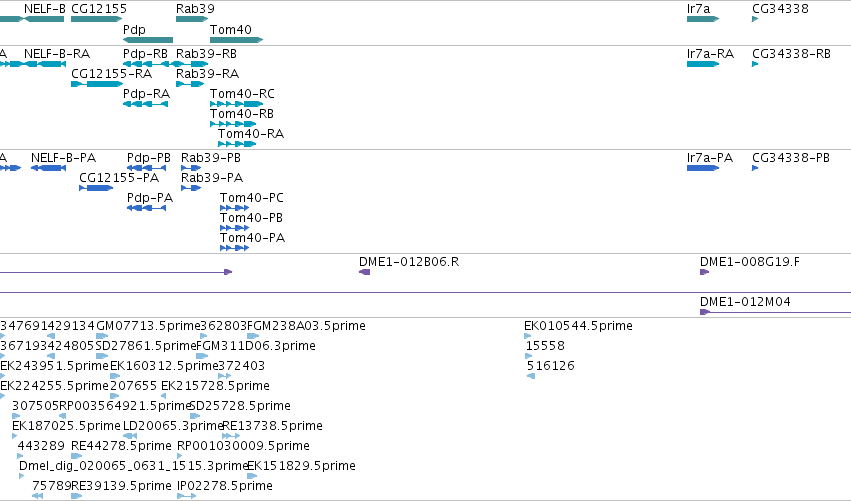Open the Tom40-RA transcript label
851x501 pixels.
click(x=251, y=134)
